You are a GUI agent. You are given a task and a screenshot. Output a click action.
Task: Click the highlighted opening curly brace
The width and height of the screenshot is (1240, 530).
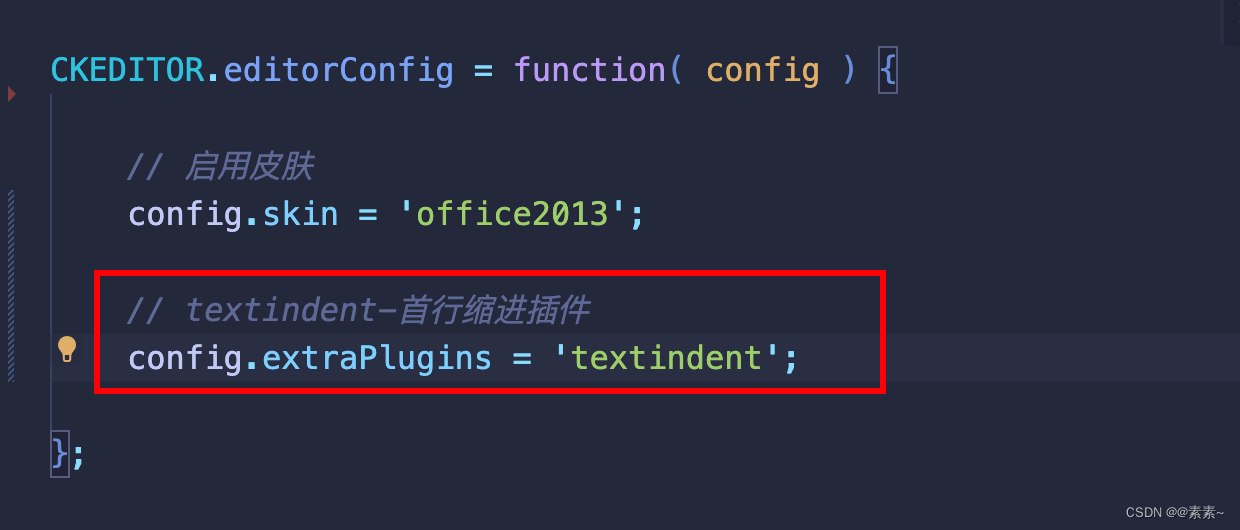pyautogui.click(x=887, y=71)
